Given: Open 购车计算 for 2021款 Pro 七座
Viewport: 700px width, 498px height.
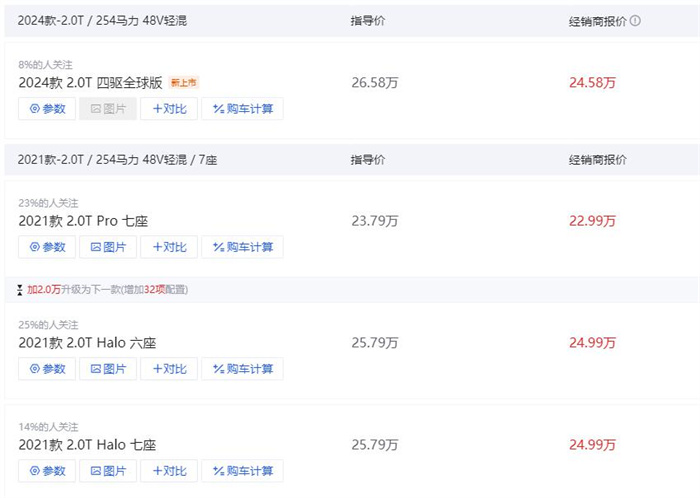Looking at the screenshot, I should (242, 247).
